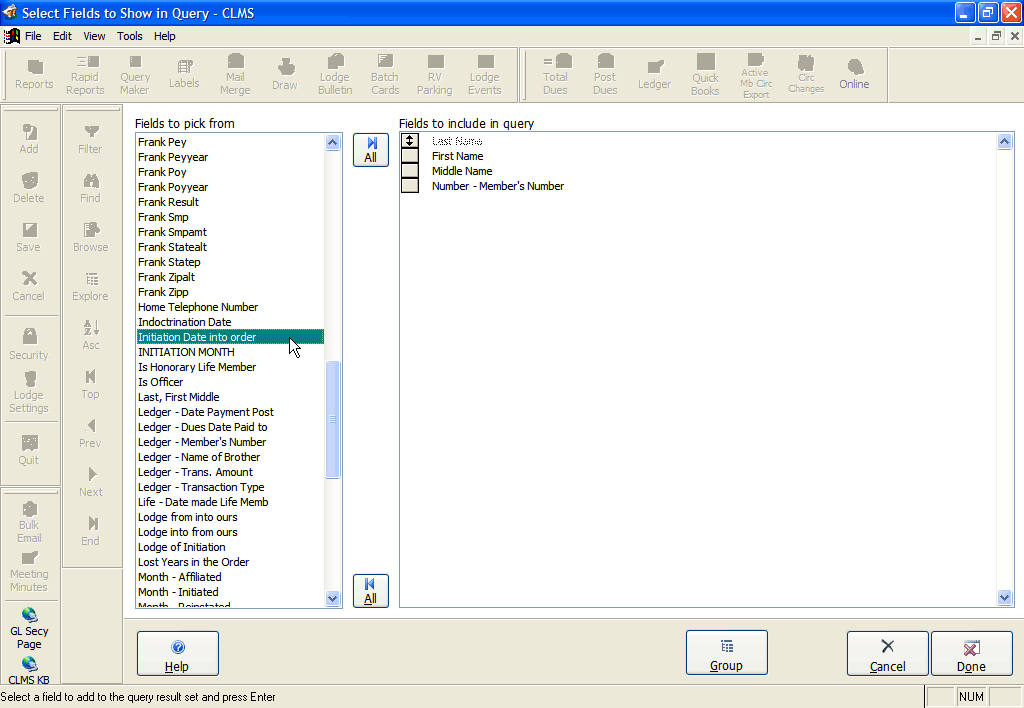Screen dimensions: 1024x708
Task: Open the Mail Merge tool
Action: click(235, 75)
